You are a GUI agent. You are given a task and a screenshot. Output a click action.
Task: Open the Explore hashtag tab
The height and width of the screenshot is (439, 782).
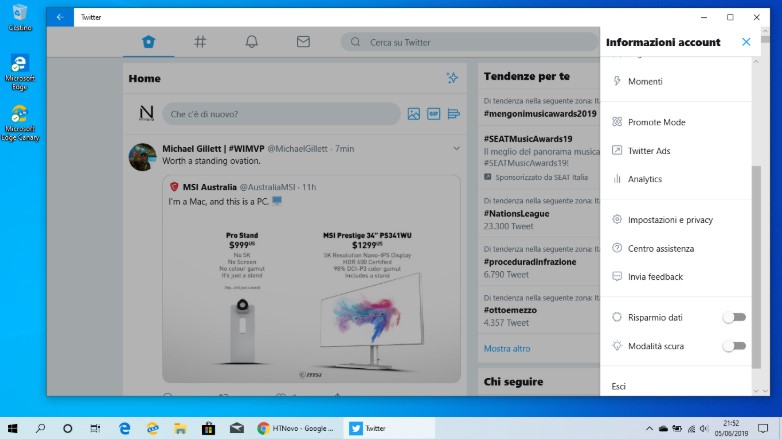coord(200,42)
